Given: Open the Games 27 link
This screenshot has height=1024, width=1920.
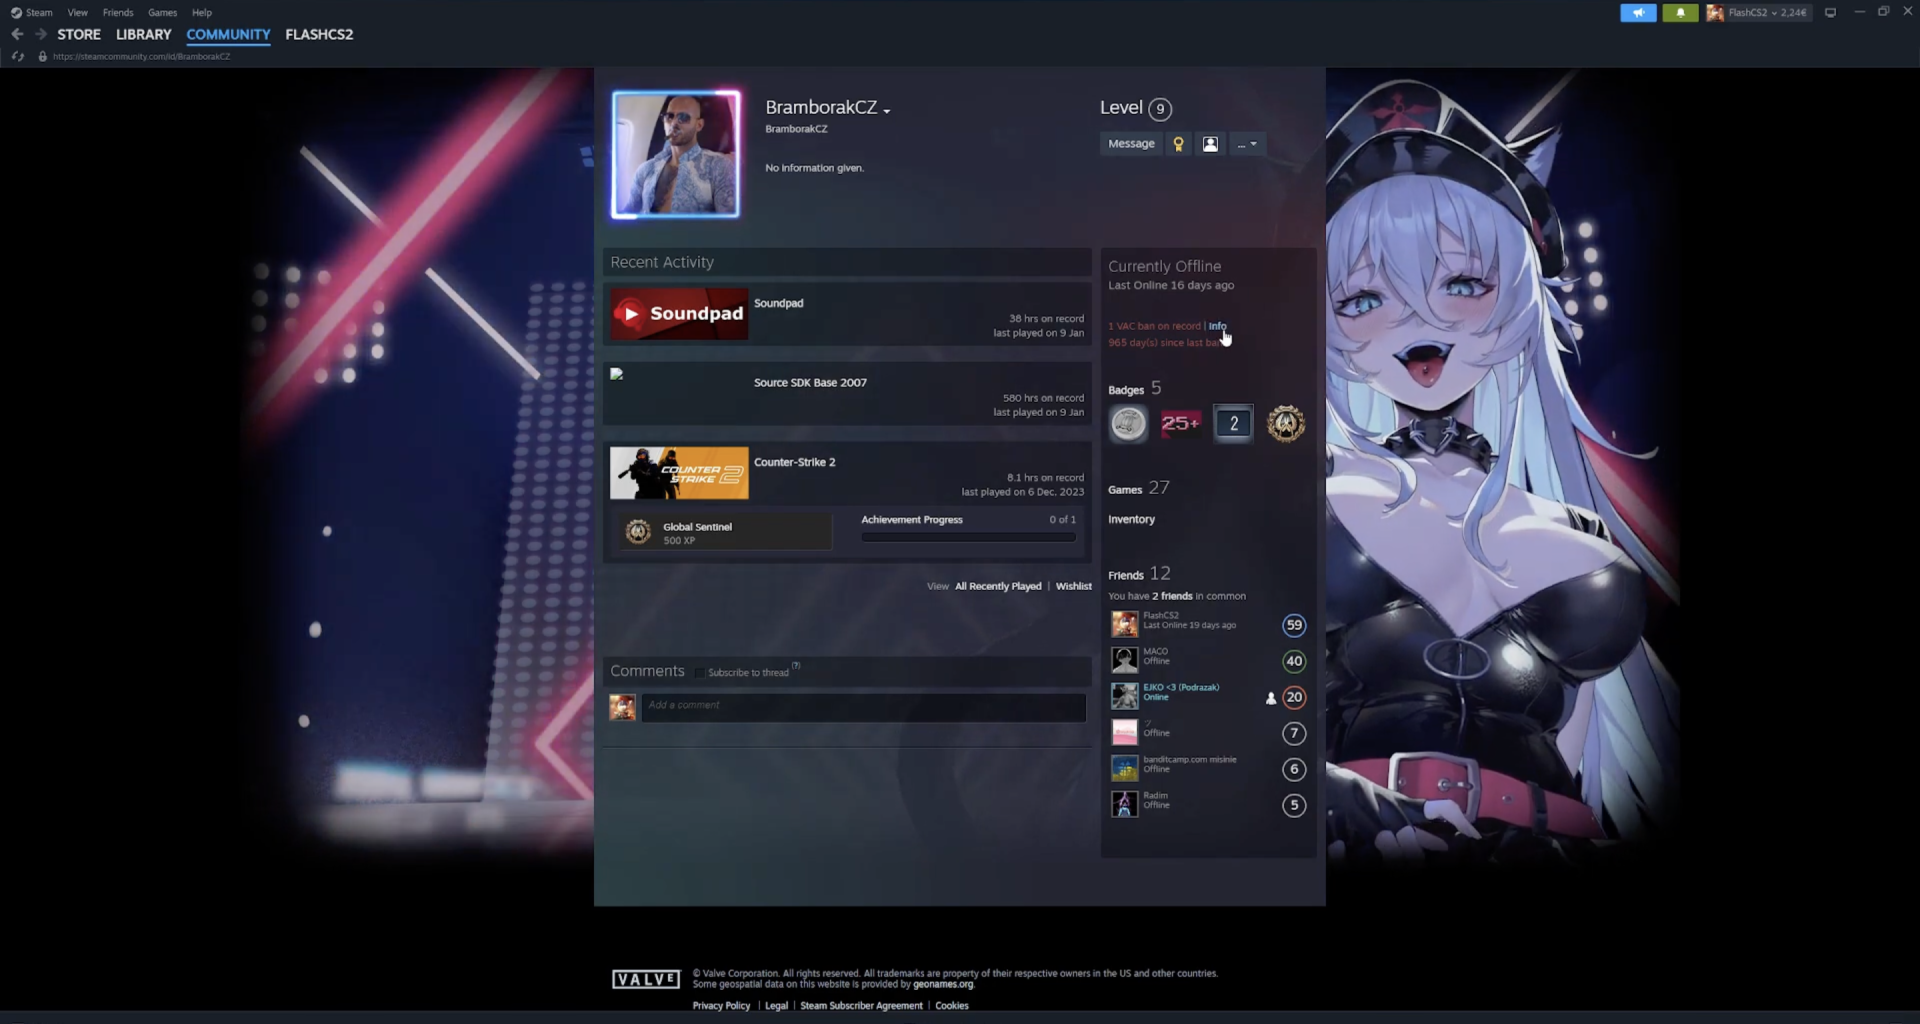Looking at the screenshot, I should [1138, 488].
